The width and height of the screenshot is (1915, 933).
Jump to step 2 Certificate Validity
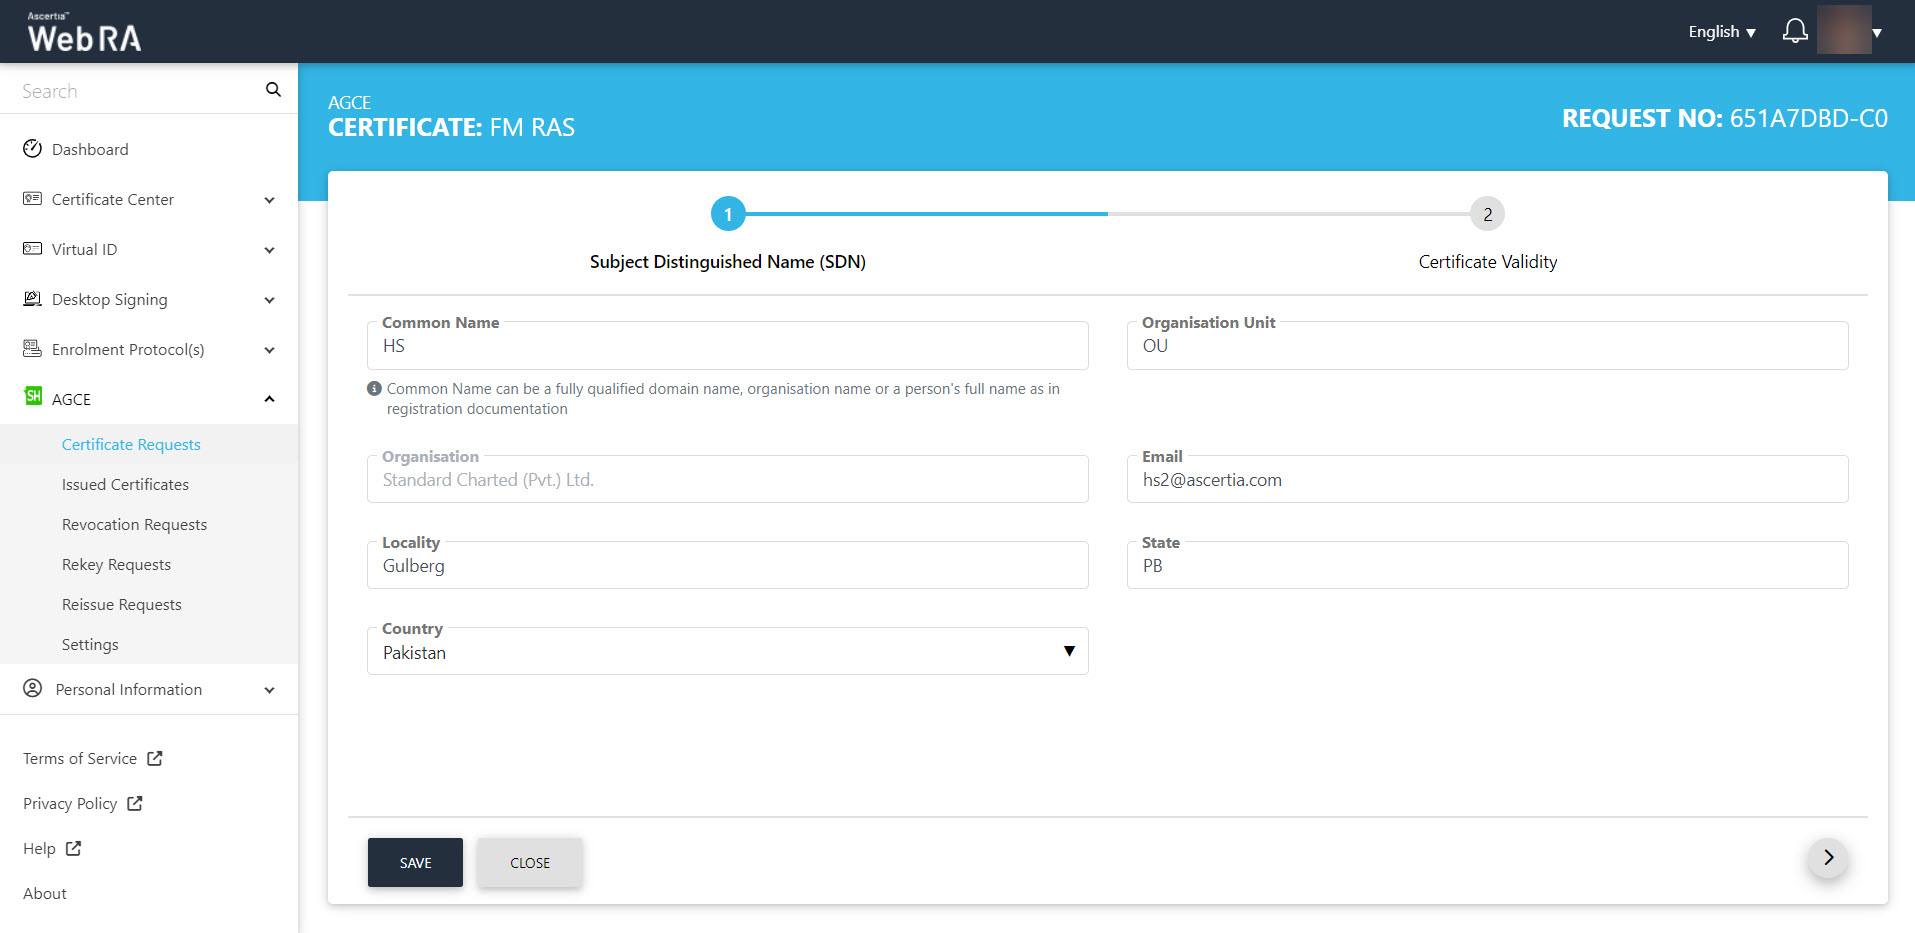click(x=1487, y=214)
